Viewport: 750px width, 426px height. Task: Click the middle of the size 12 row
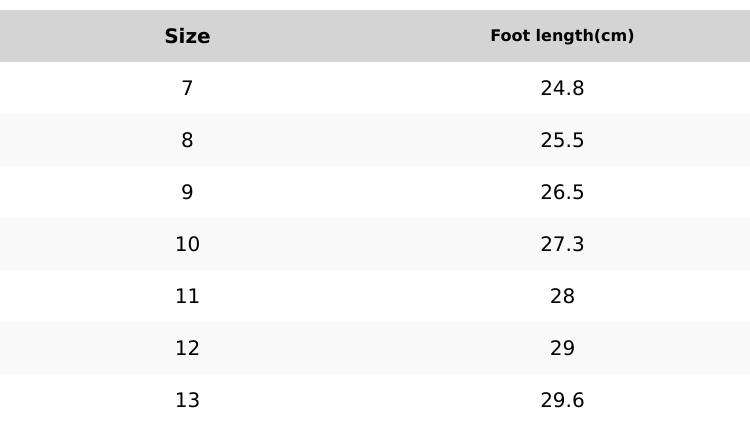tap(375, 348)
